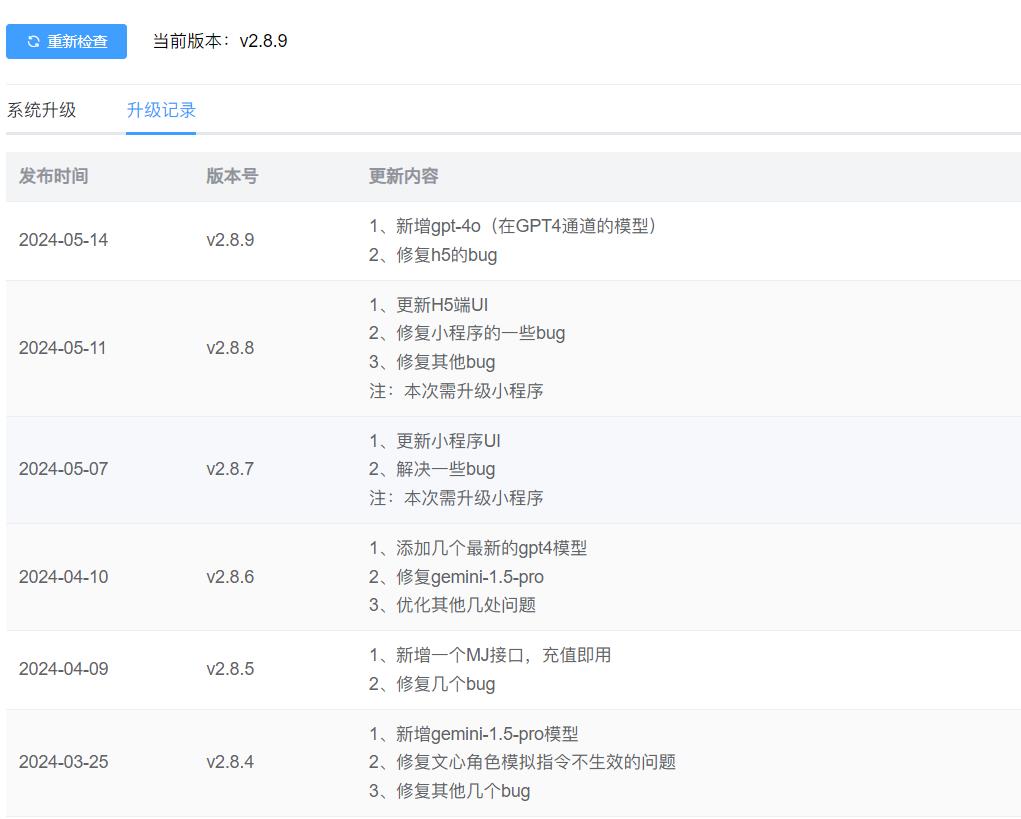Image resolution: width=1021 pixels, height=819 pixels.
Task: Click the line 修复其他bug
Action: (432, 362)
